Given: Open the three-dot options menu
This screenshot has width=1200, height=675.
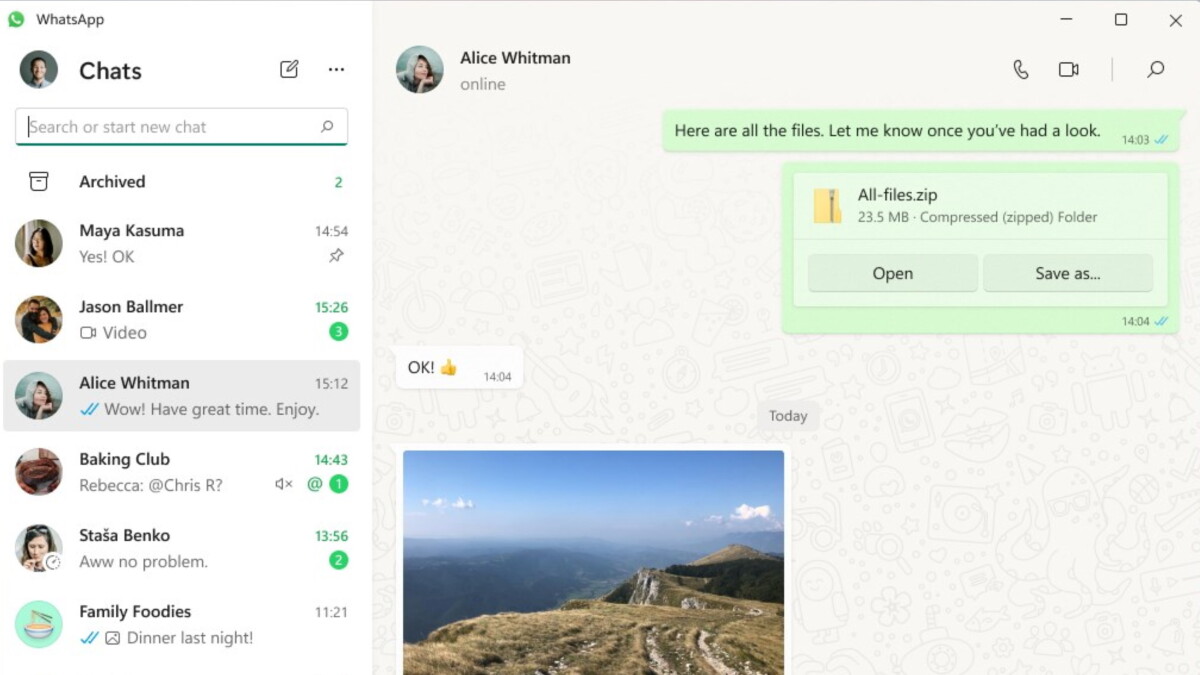Looking at the screenshot, I should [336, 69].
